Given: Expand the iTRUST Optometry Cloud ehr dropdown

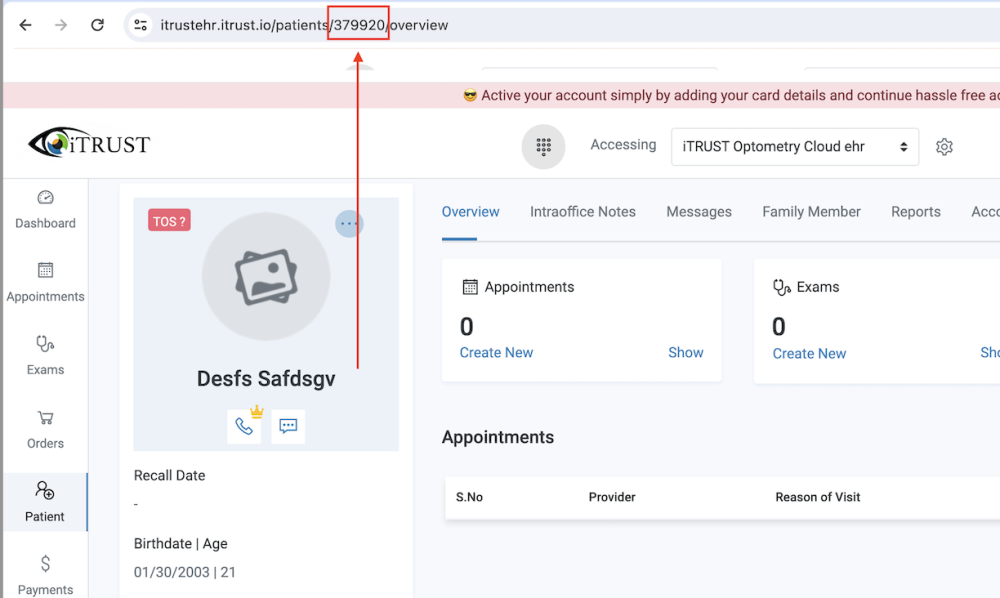Looking at the screenshot, I should (794, 147).
